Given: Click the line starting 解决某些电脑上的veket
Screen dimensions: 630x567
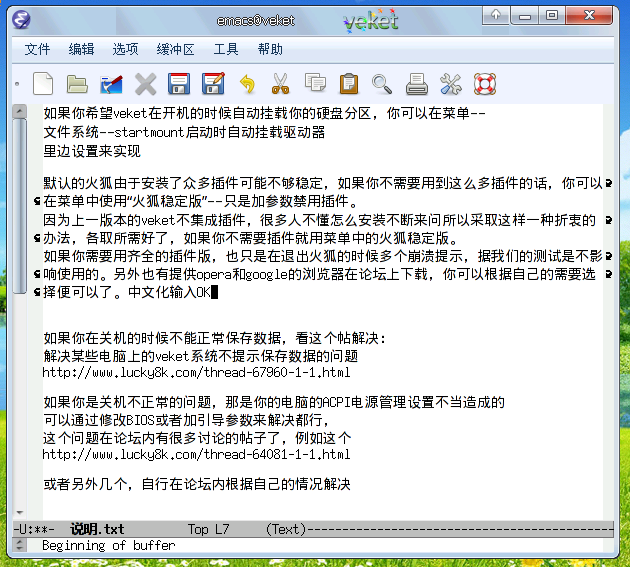Looking at the screenshot, I should [200, 356].
